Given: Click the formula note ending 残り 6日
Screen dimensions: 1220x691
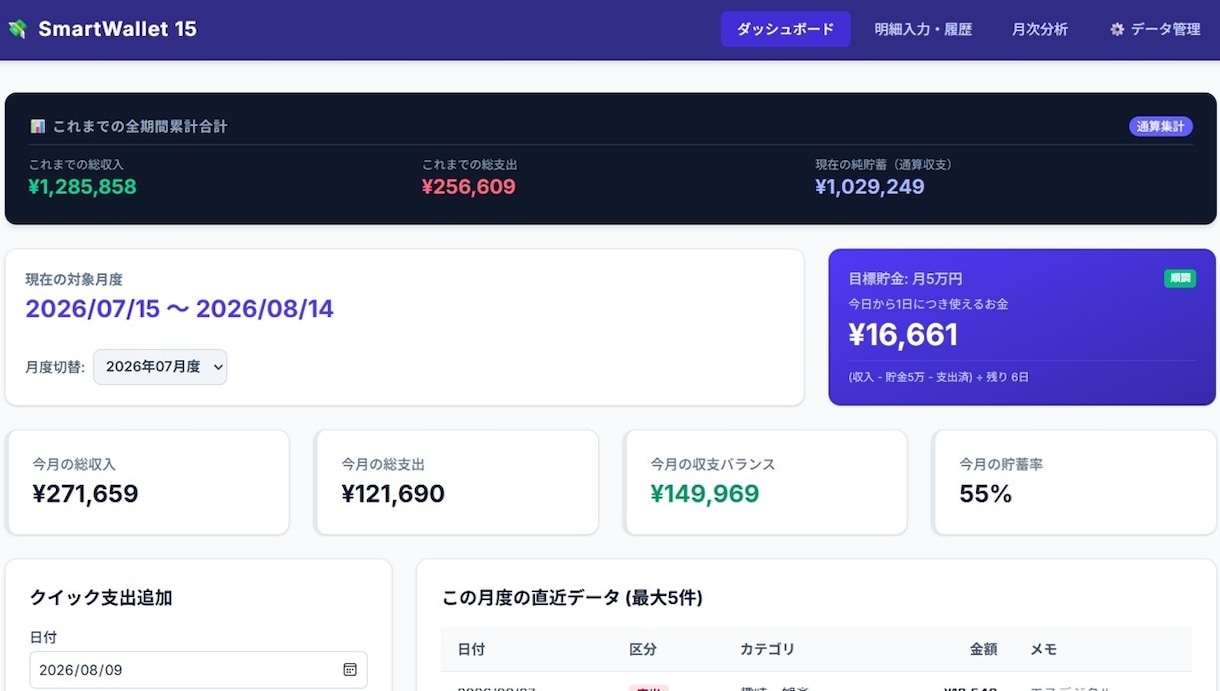Looking at the screenshot, I should click(x=939, y=377).
